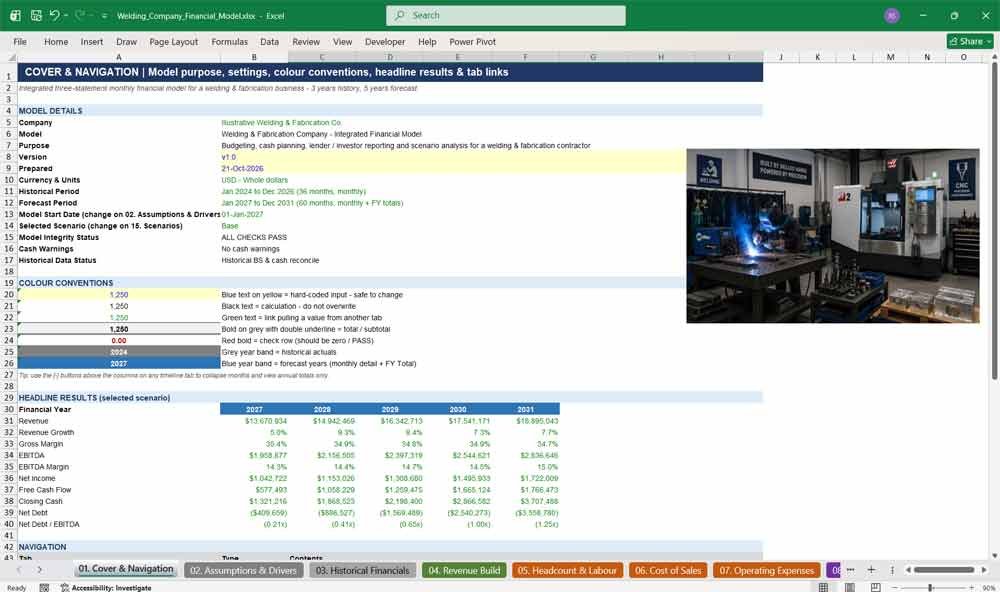The width and height of the screenshot is (1000, 592).
Task: Switch to Normal view icon
Action: 823,587
